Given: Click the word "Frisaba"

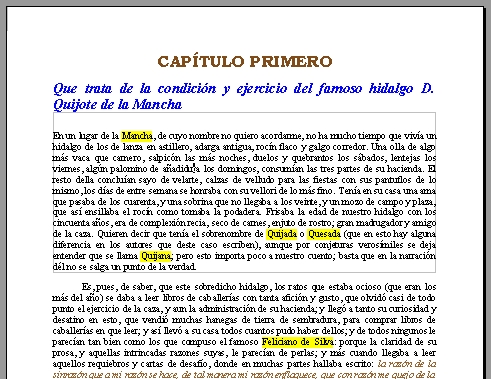Looking at the screenshot, I should click(x=280, y=212).
